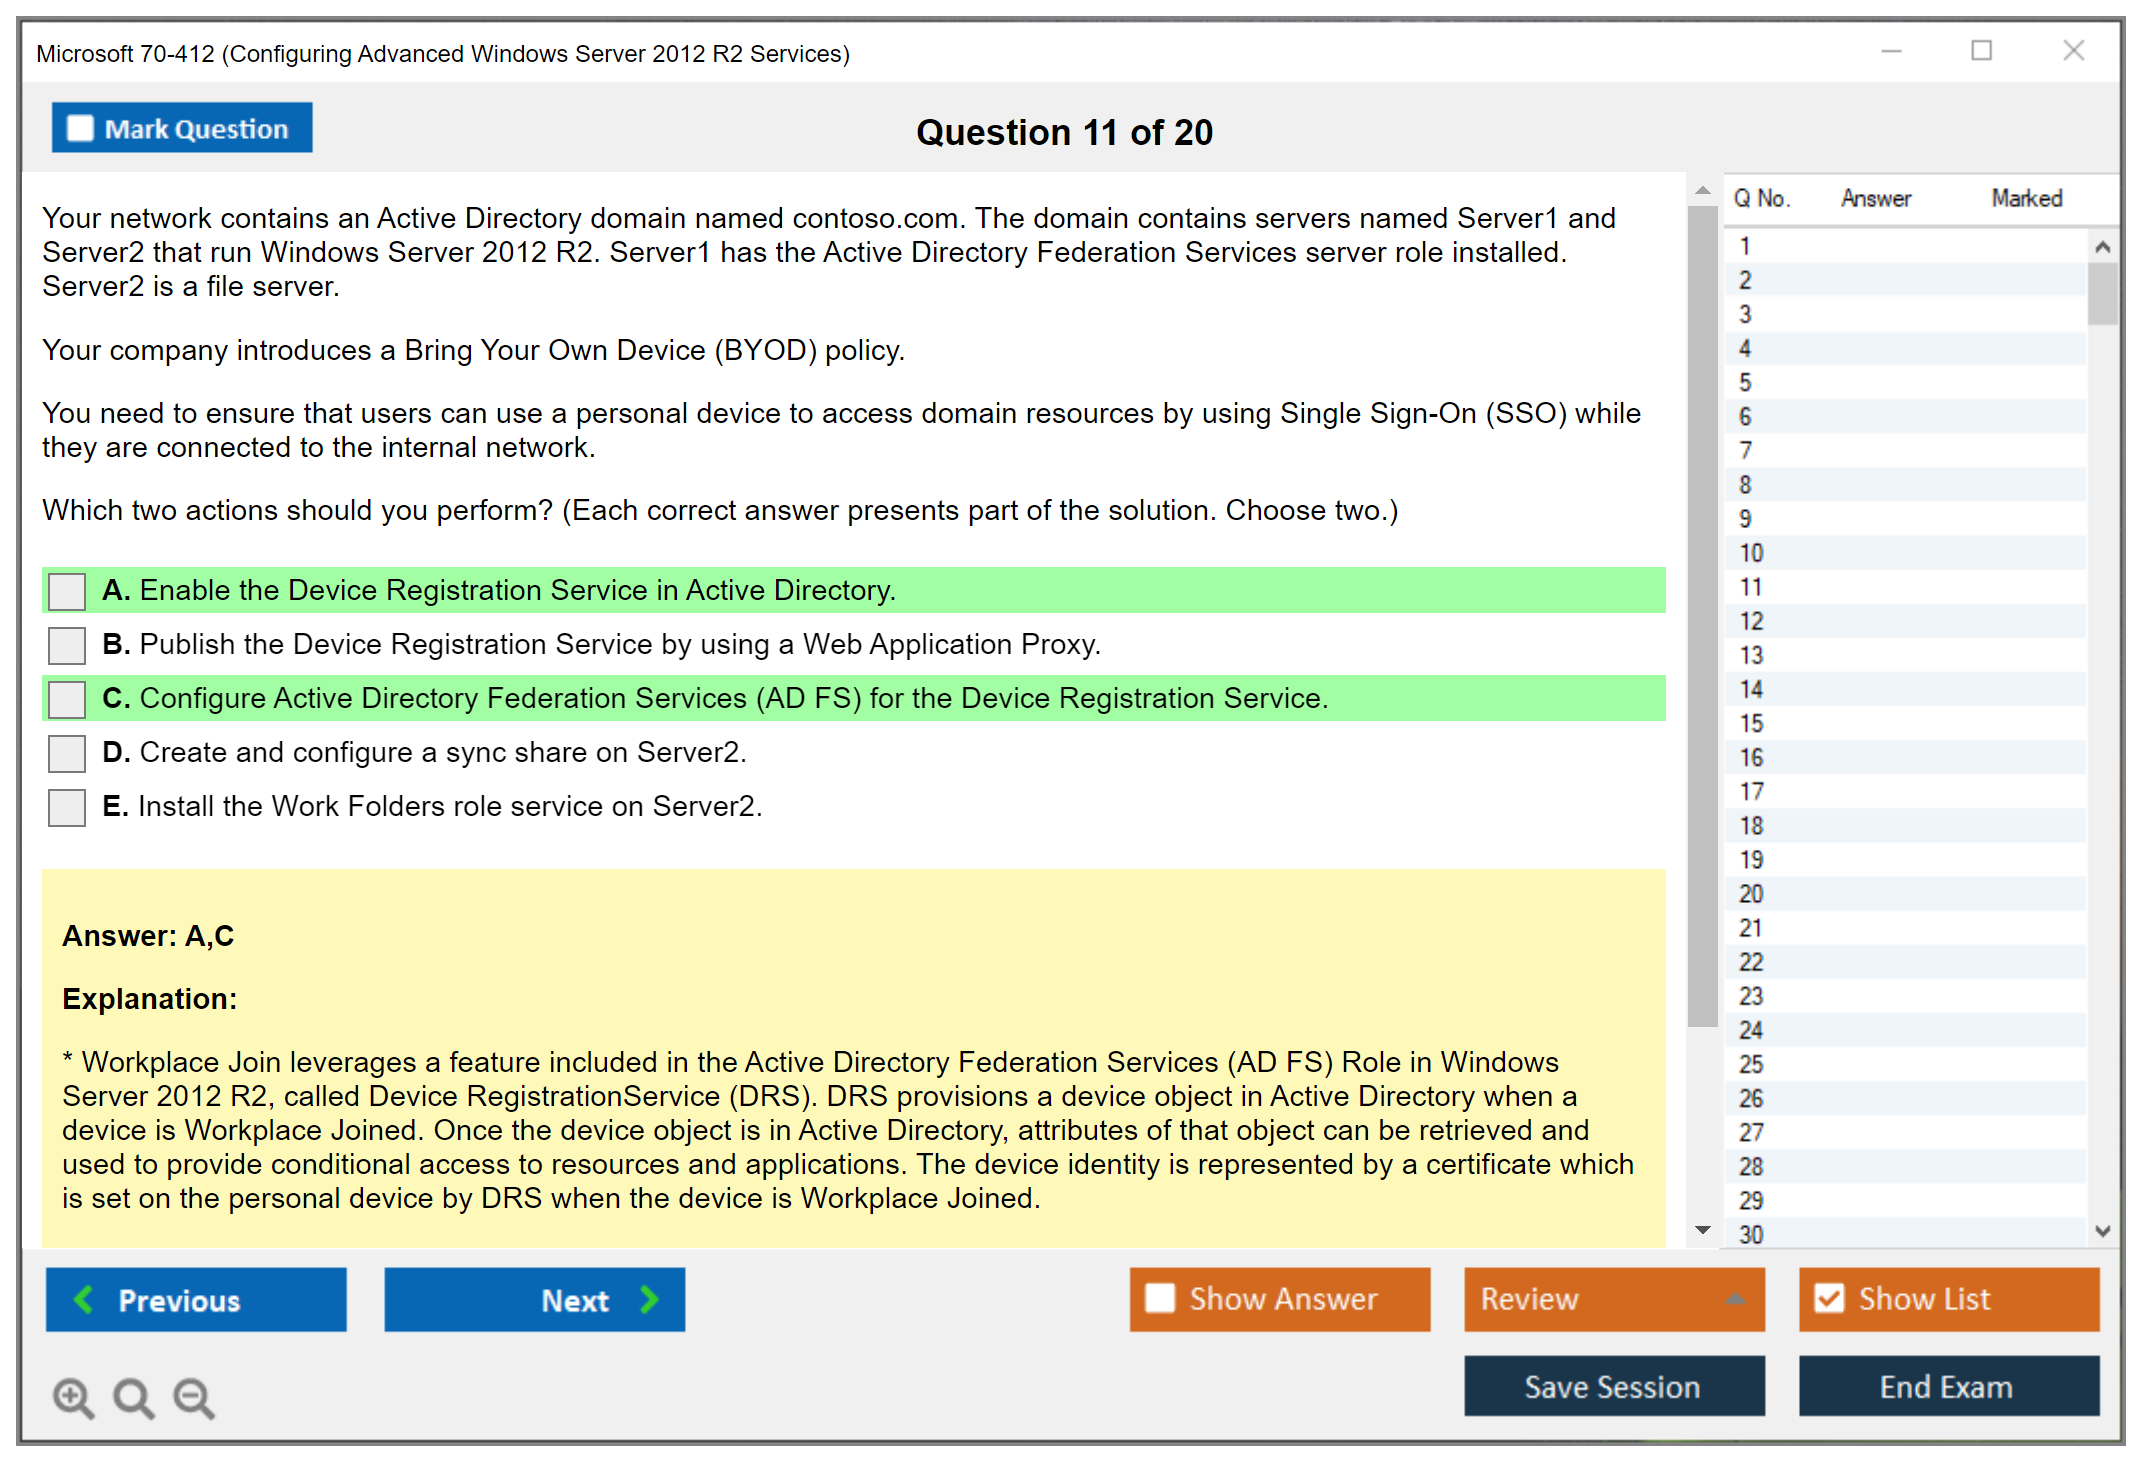Check answer option A checkbox

[x=67, y=591]
